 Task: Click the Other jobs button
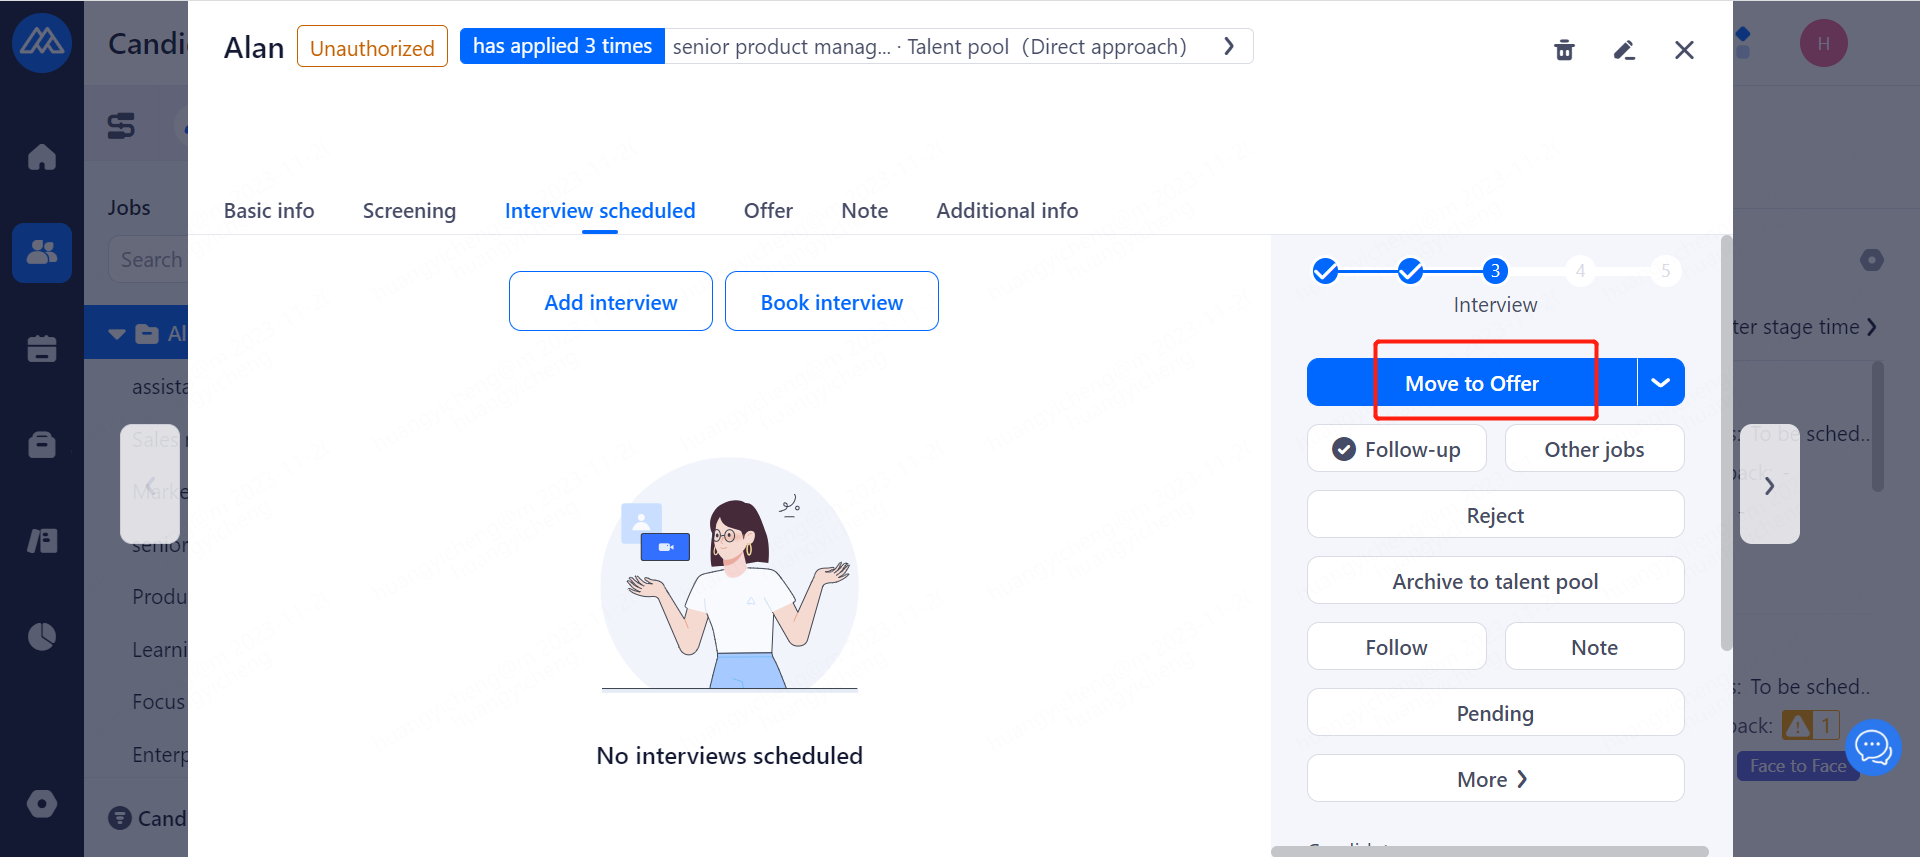pos(1595,449)
